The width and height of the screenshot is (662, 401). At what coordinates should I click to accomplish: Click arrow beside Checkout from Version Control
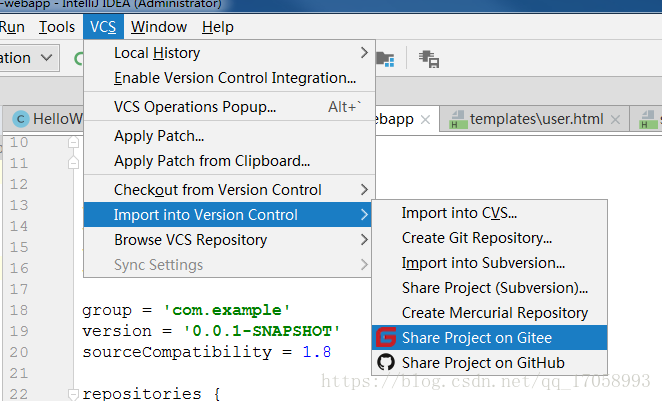coord(364,190)
